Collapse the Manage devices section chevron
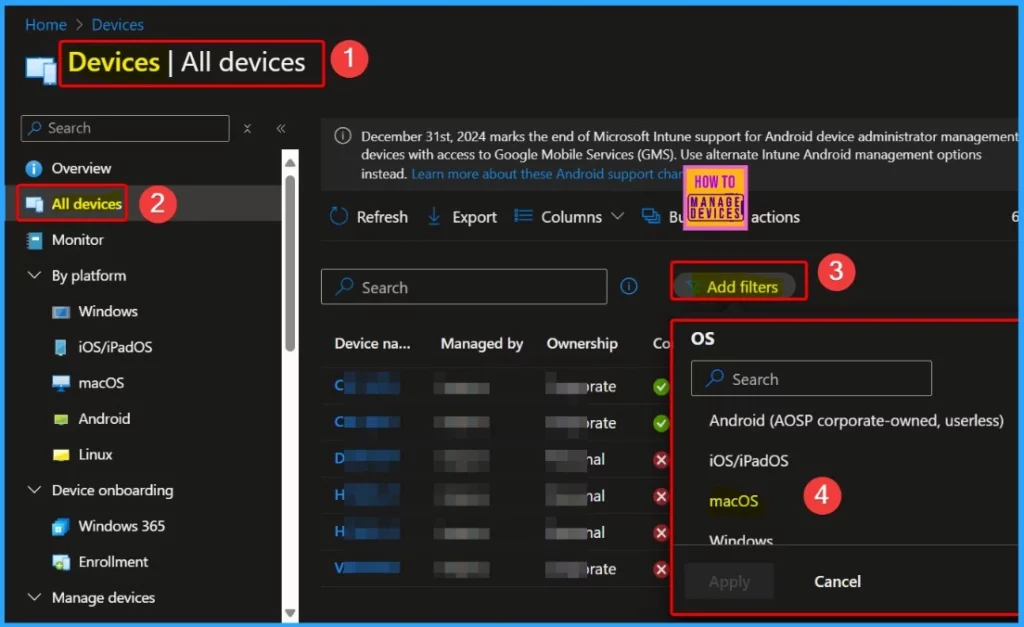Screen dimensions: 1024x627 35,597
